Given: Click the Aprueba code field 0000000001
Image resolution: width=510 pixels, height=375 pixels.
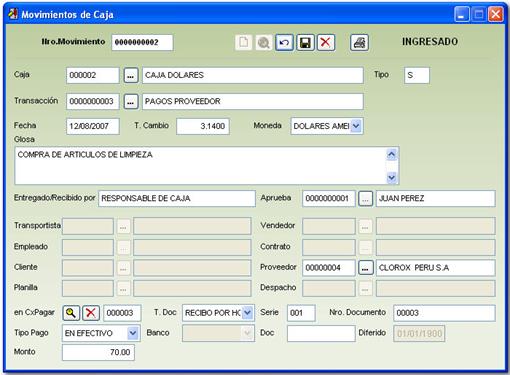Looking at the screenshot, I should 329,199.
